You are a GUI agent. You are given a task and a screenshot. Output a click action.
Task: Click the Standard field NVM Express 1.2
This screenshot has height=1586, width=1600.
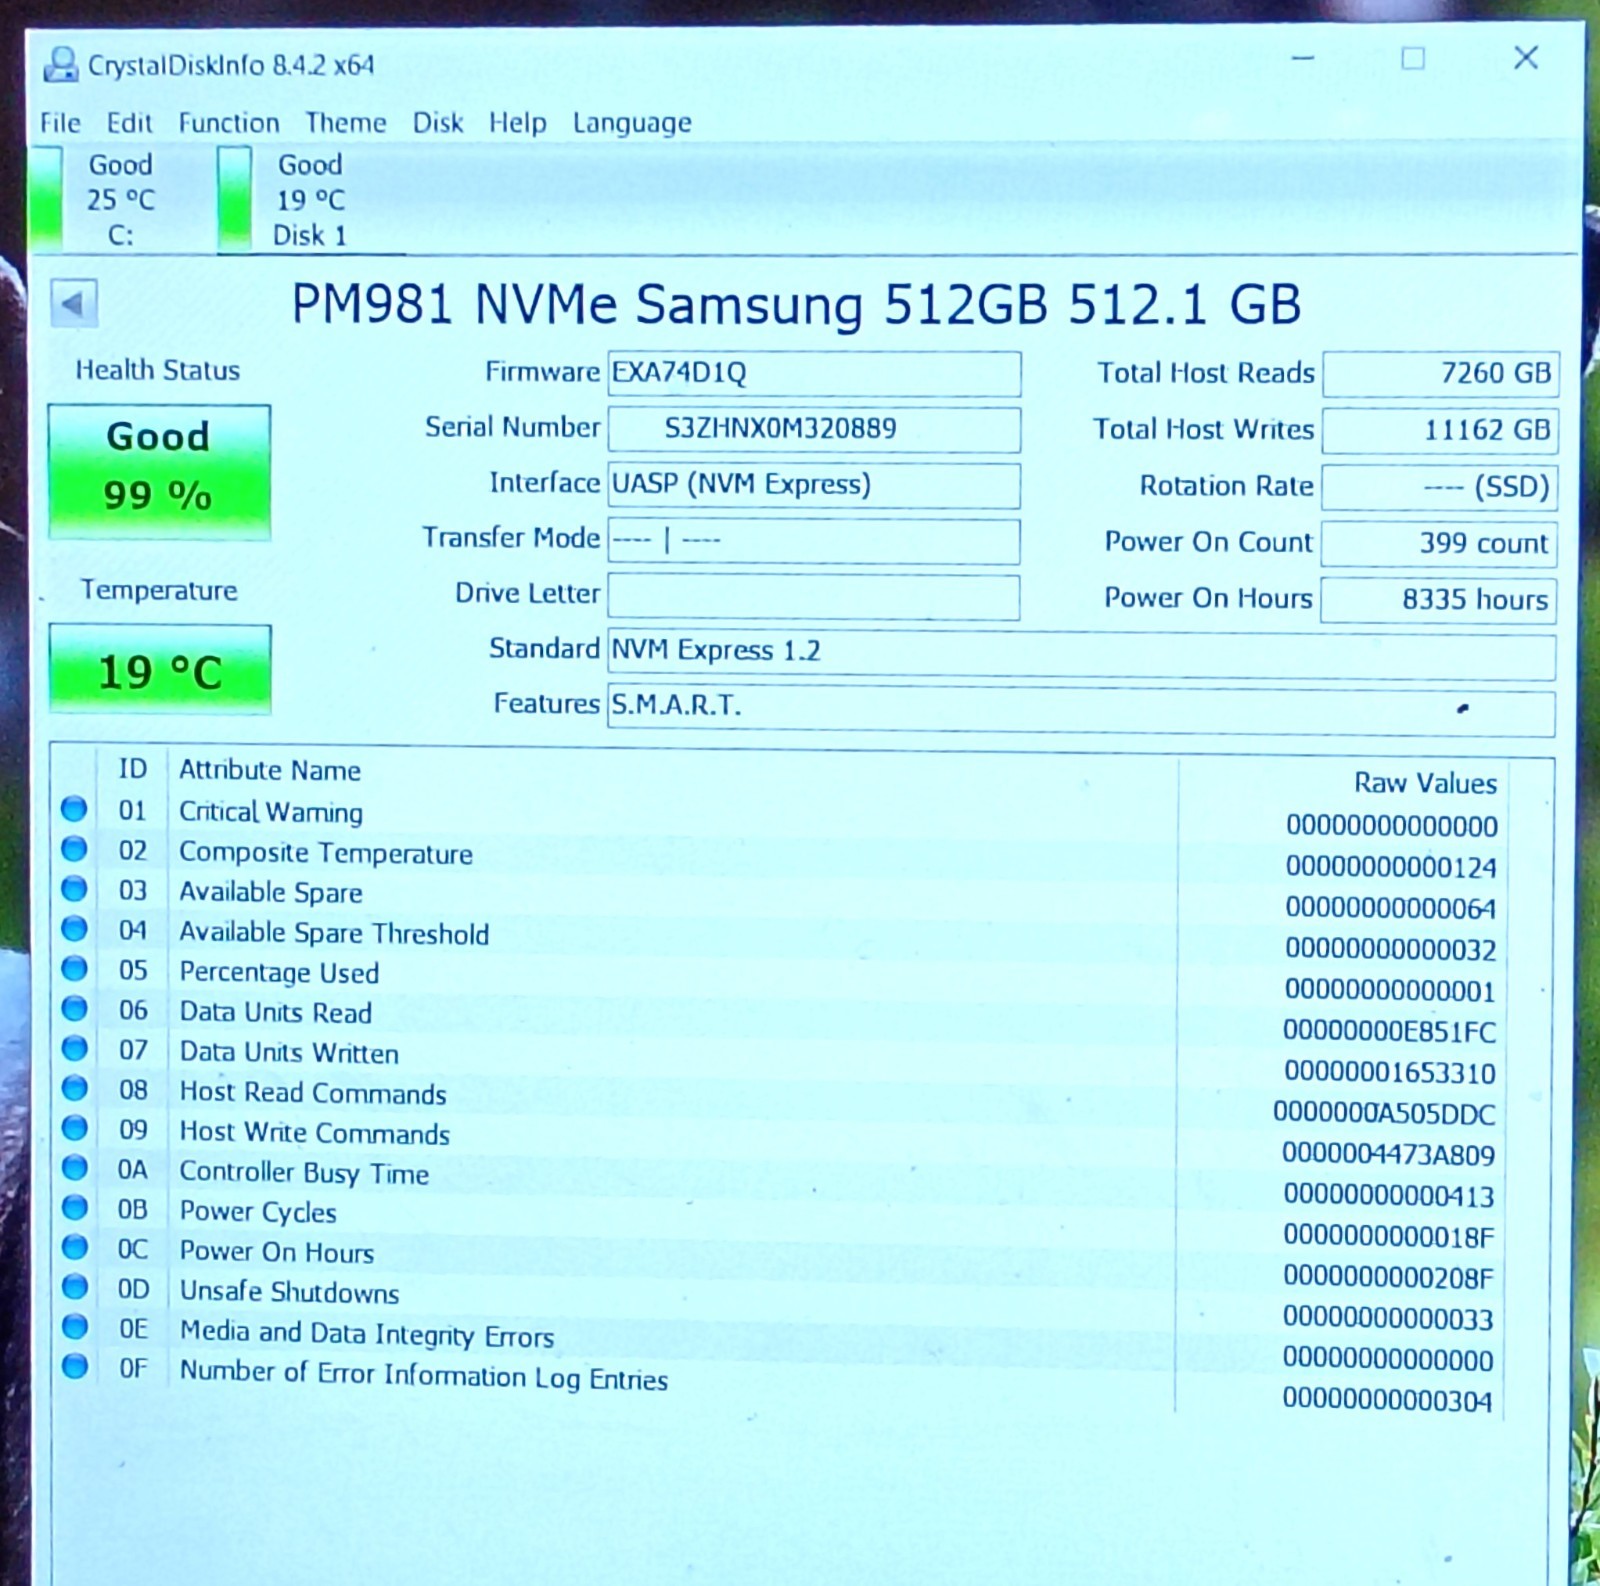coord(1082,653)
